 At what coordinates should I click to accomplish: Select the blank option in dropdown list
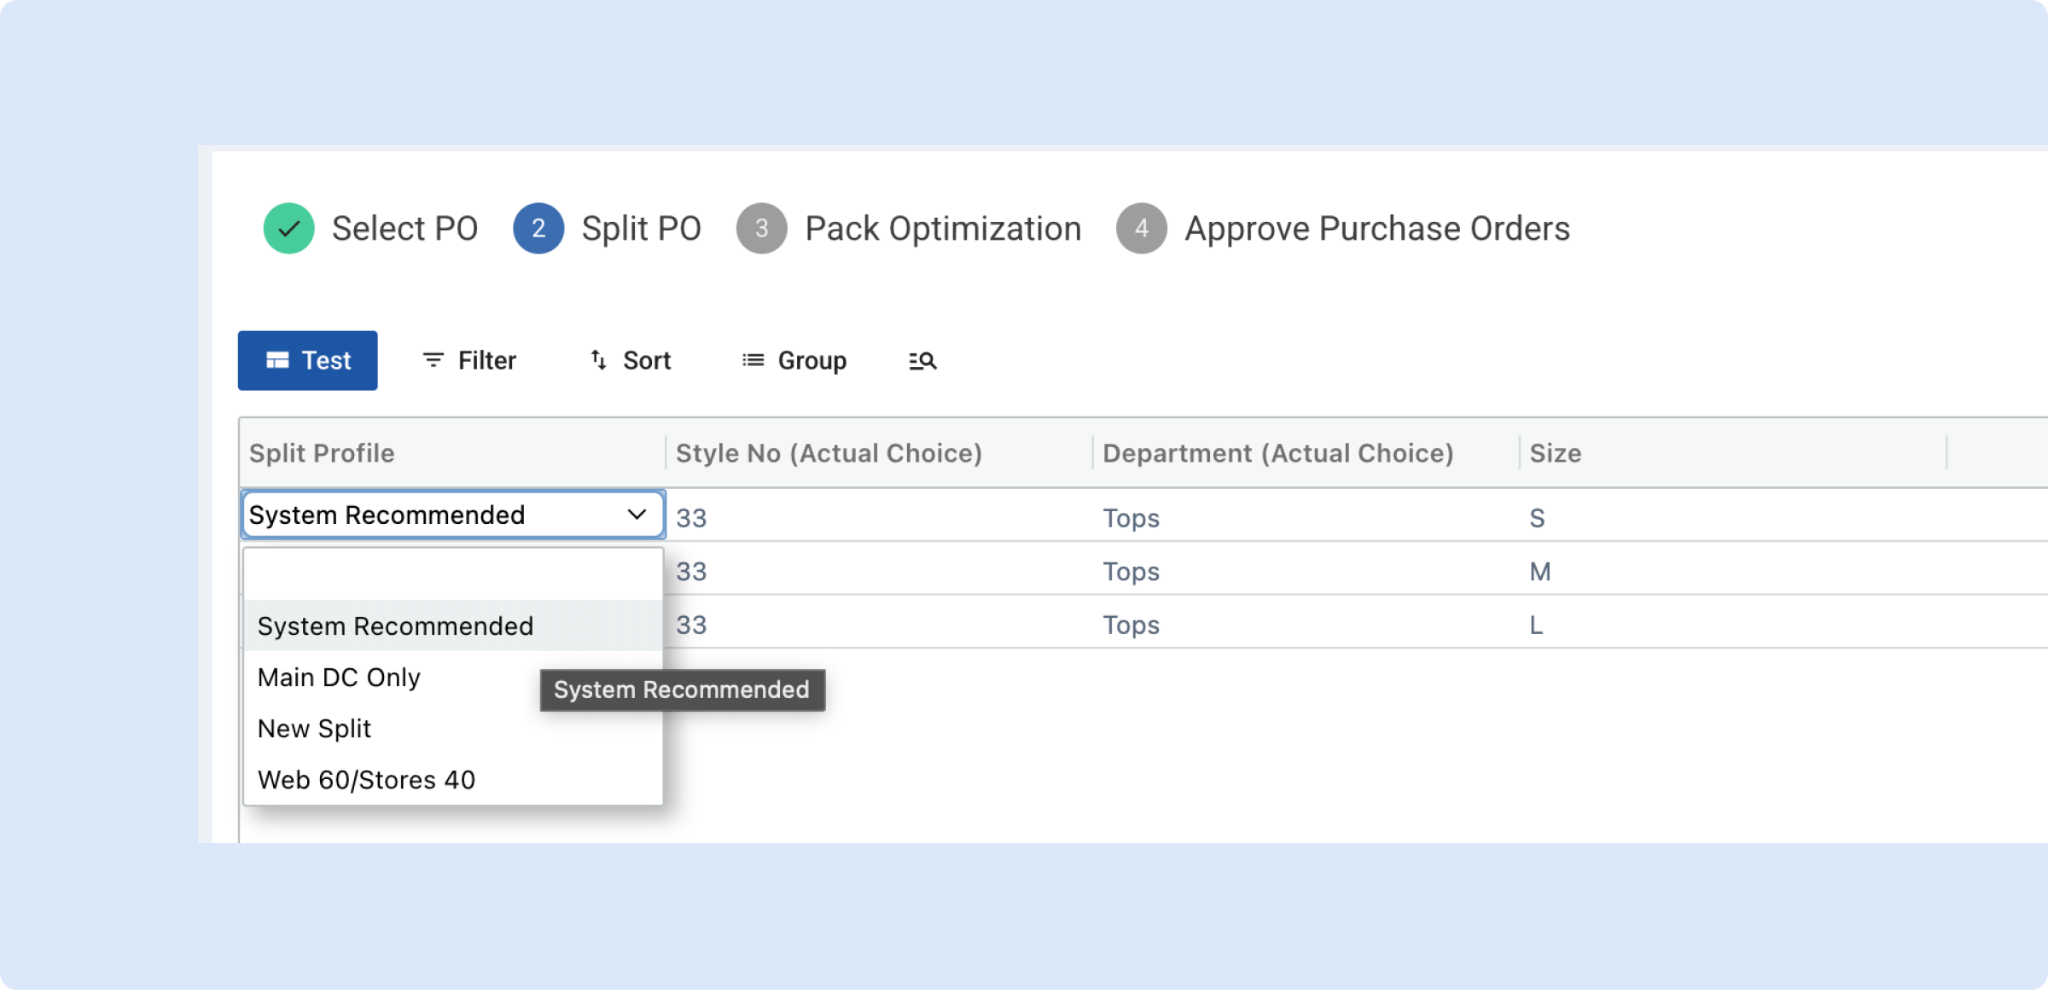pos(453,575)
